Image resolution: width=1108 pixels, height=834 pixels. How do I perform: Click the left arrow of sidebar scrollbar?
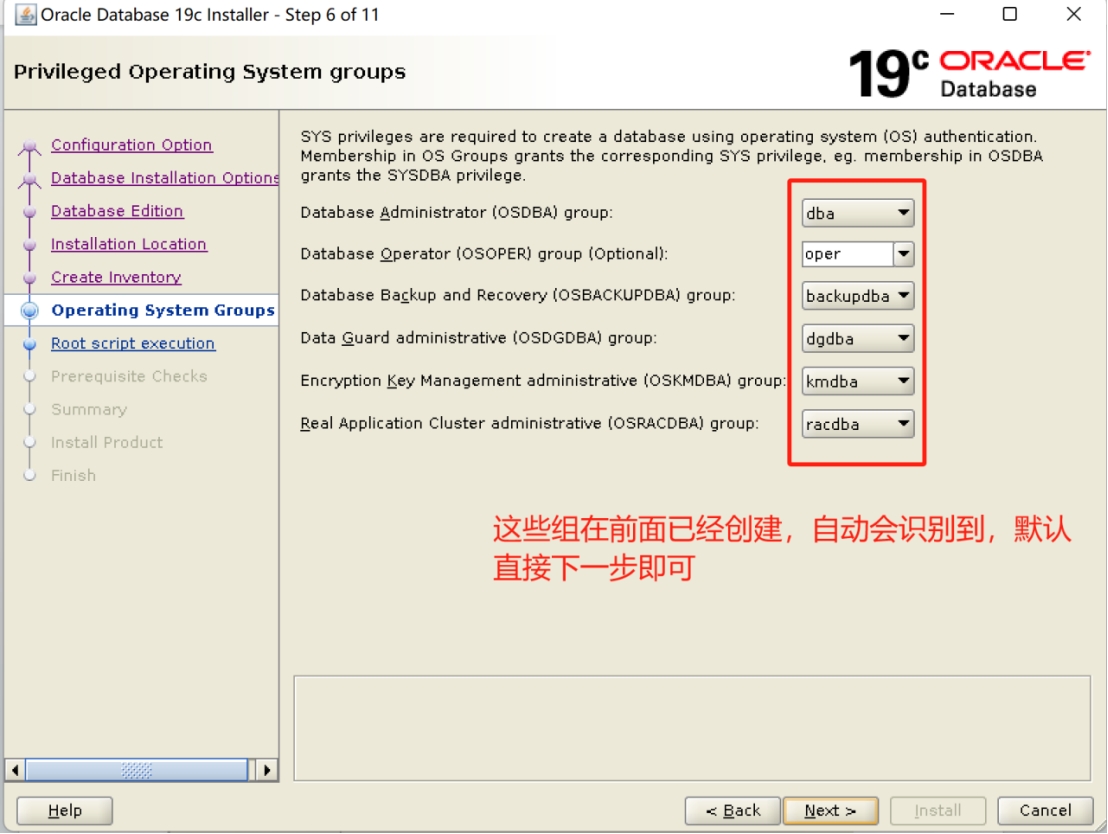(15, 770)
